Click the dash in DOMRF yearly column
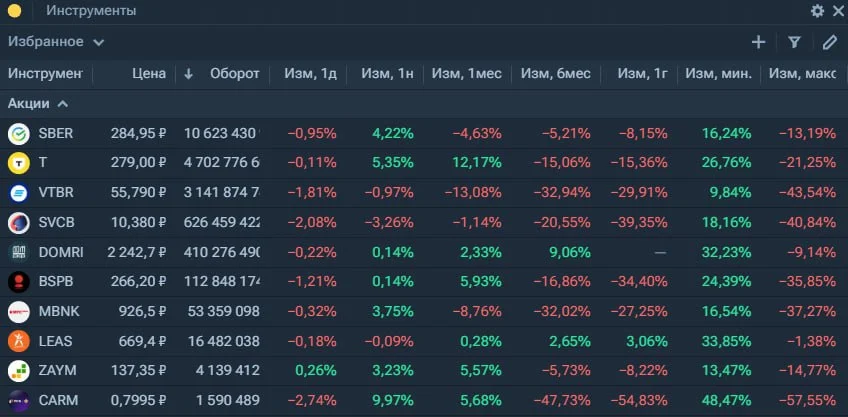 pos(660,253)
